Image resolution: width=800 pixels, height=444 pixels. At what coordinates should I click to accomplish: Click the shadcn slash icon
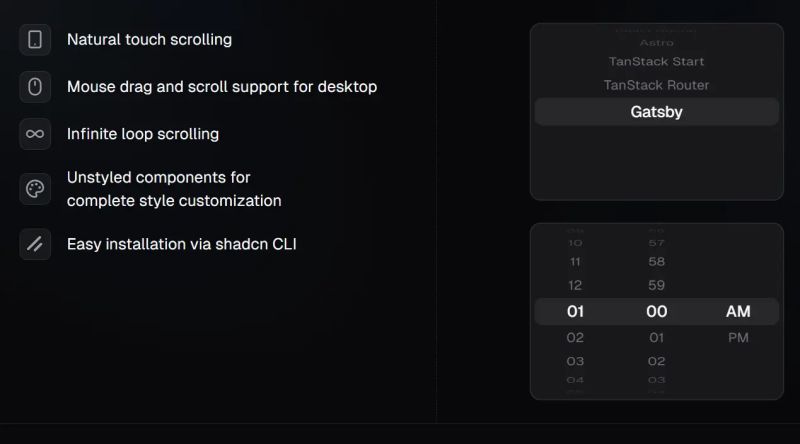(35, 244)
